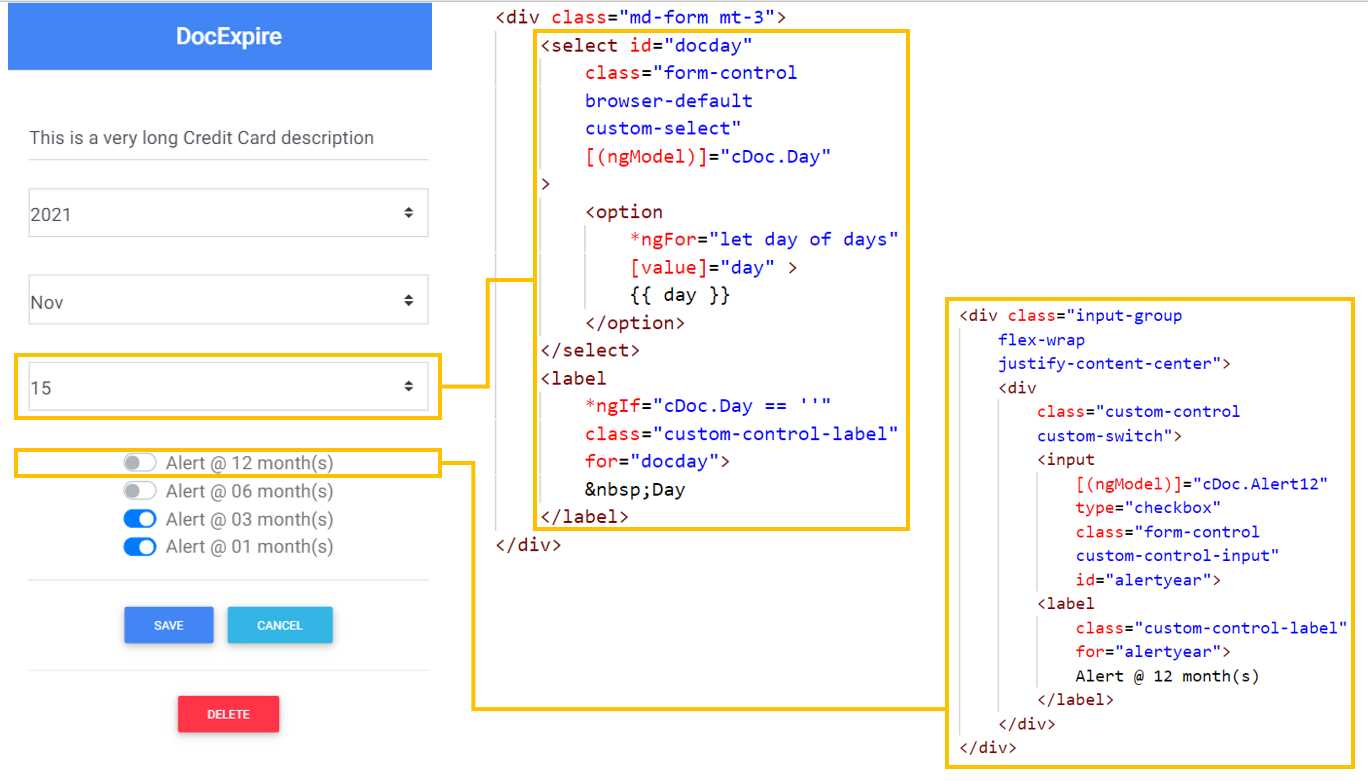Open the day dropdown showing 15

pyautogui.click(x=200, y=386)
